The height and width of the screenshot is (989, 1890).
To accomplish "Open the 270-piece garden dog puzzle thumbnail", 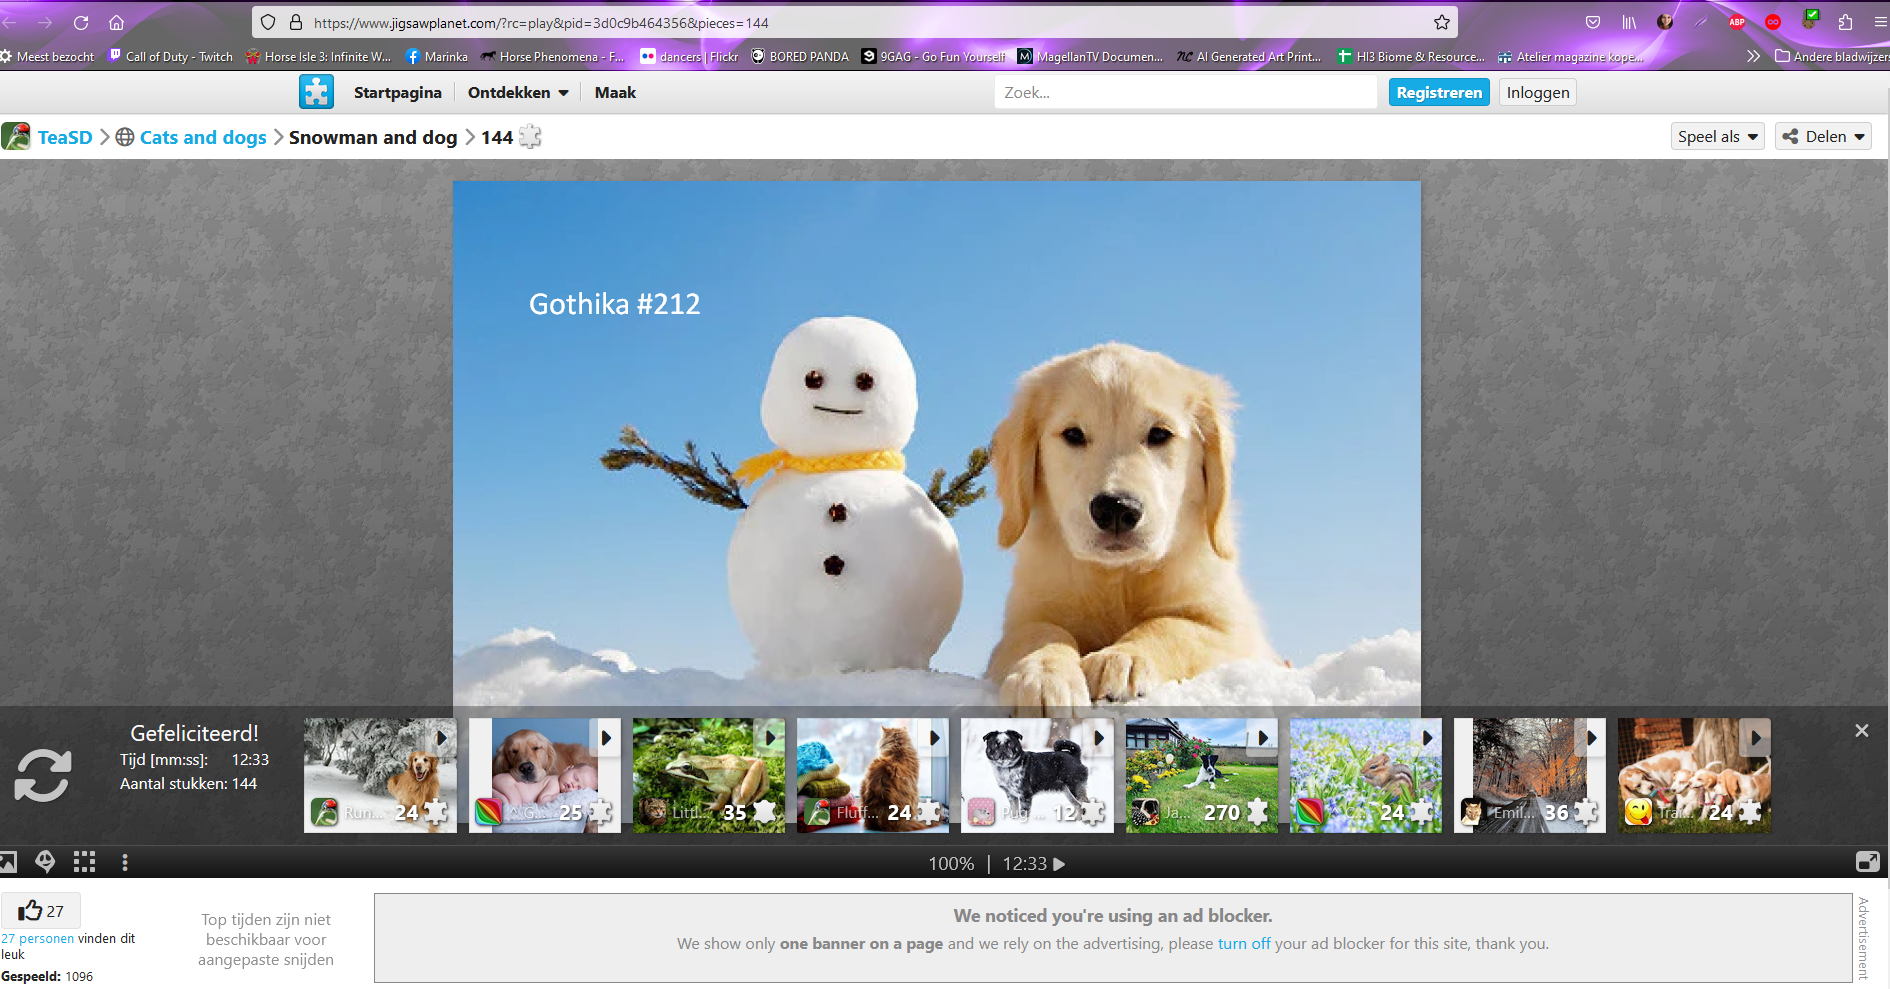I will pyautogui.click(x=1202, y=775).
